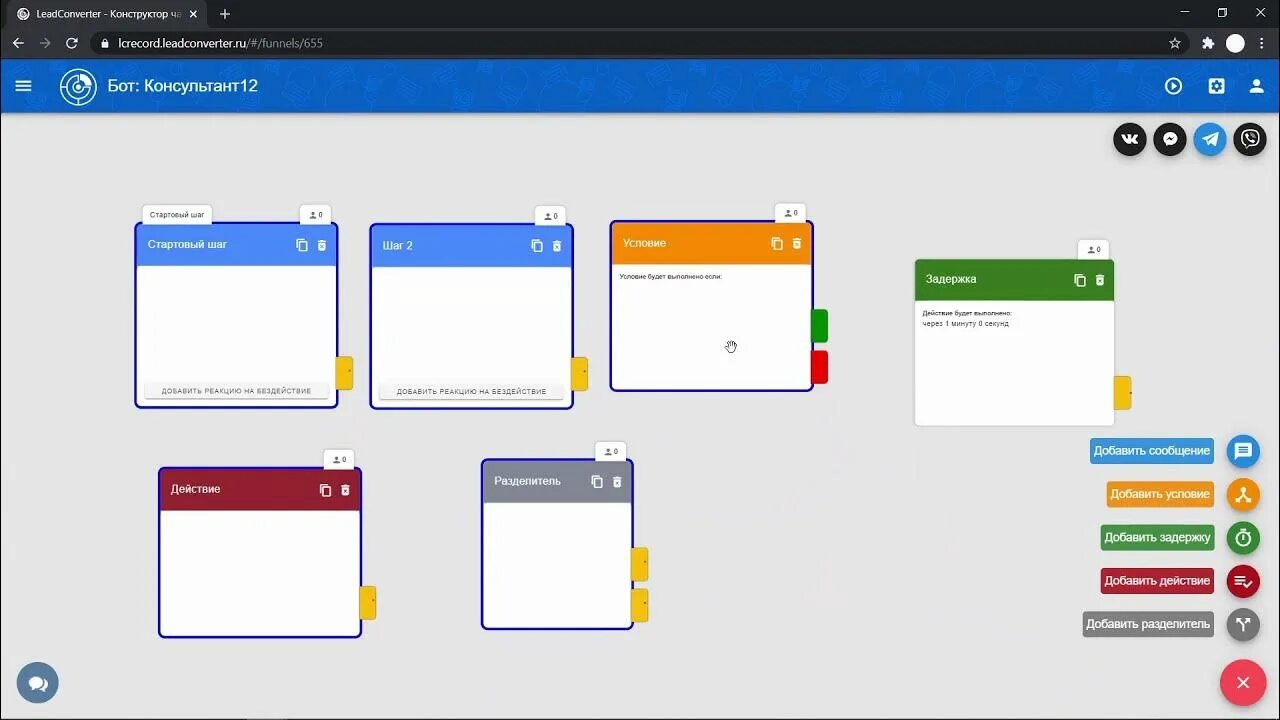
Task: Click the blue add message round icon
Action: tap(1243, 451)
